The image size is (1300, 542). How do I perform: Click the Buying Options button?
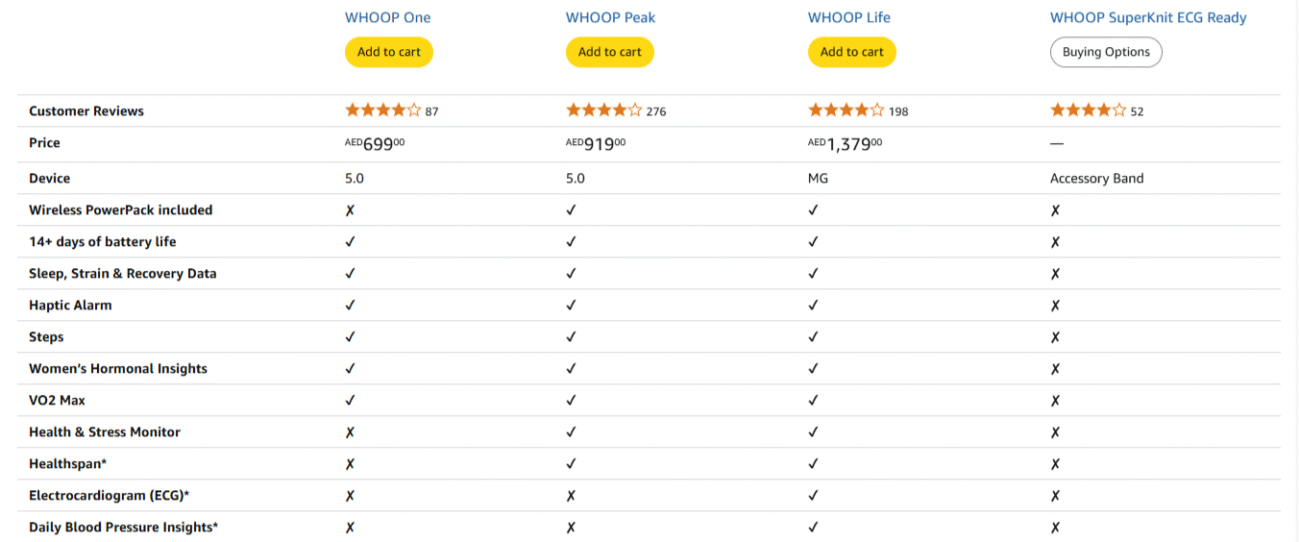tap(1106, 52)
